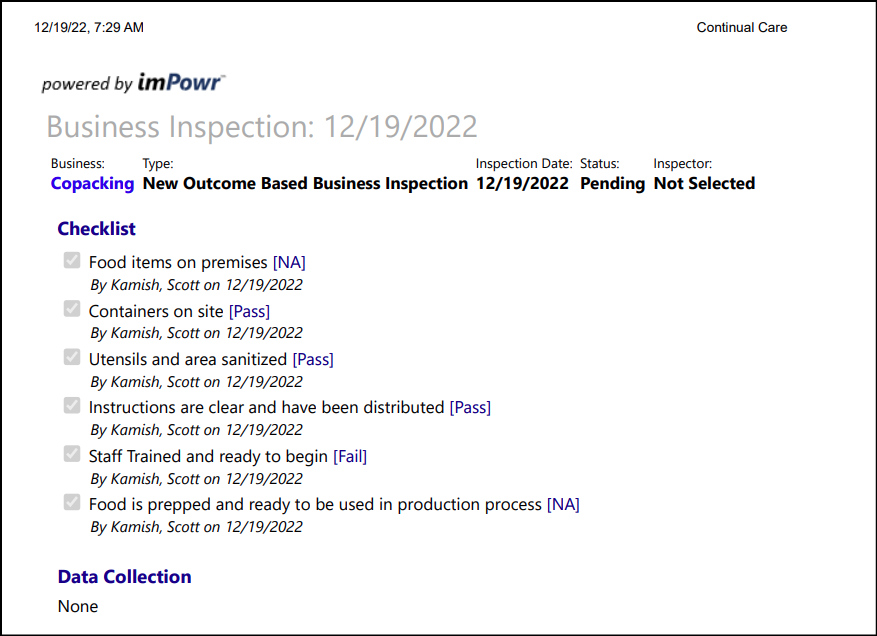Click the Not Selected inspector value
Image resolution: width=877 pixels, height=636 pixels.
point(705,183)
